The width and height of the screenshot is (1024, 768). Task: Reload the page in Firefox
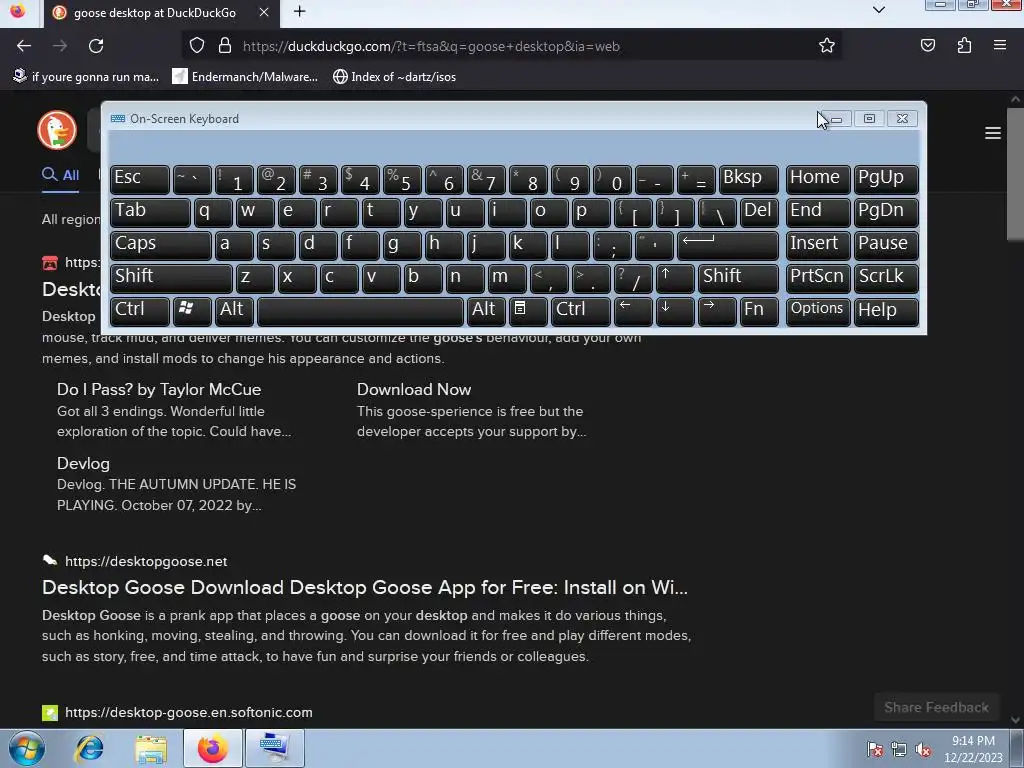click(96, 46)
